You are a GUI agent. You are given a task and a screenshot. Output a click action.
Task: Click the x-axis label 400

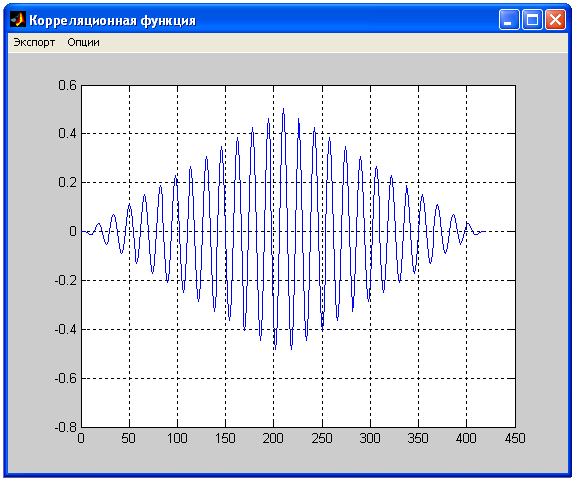[x=466, y=438]
